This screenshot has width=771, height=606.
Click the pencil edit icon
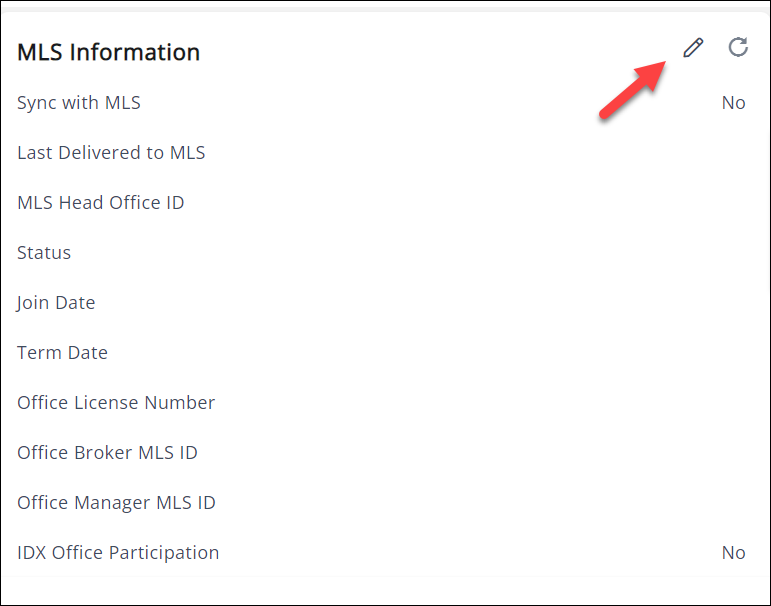(x=693, y=48)
